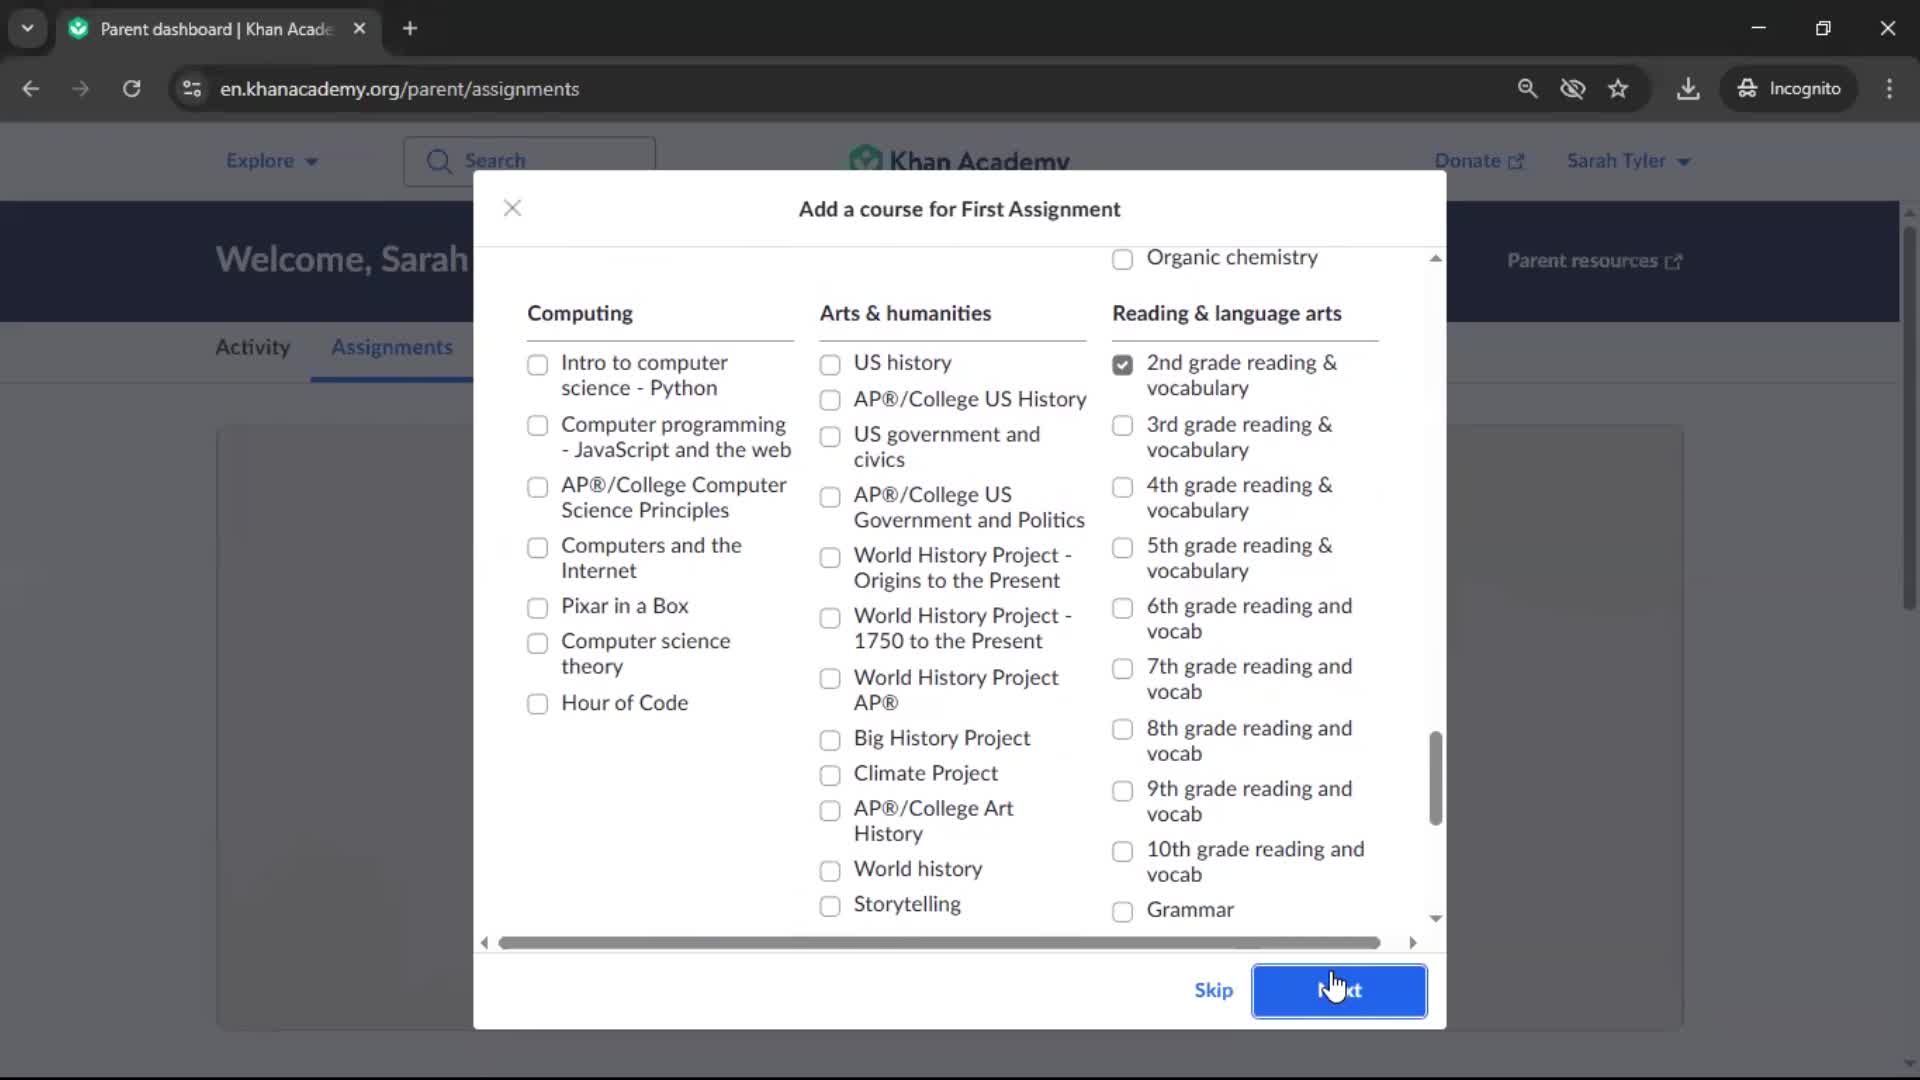Enable the Hour of Code checkbox
The image size is (1920, 1080).
538,704
